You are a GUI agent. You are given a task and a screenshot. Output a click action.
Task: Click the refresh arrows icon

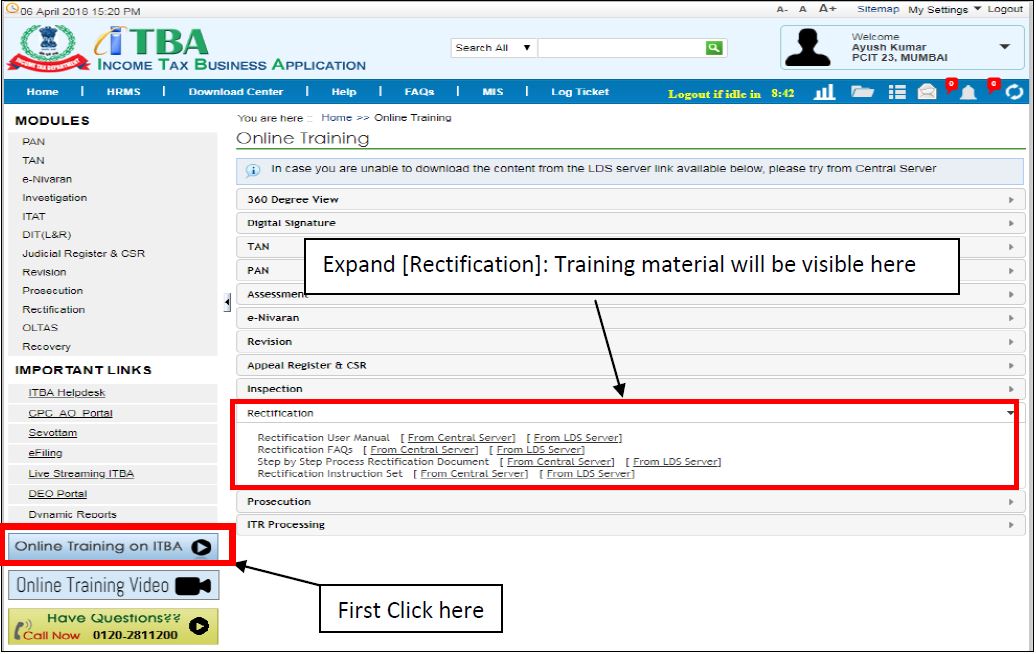[1014, 93]
